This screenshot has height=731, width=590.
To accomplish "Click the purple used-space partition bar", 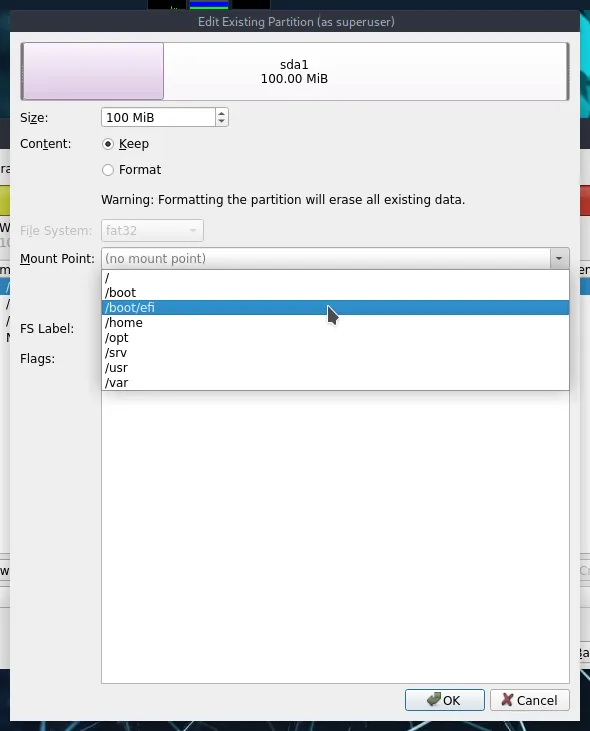I will point(93,71).
